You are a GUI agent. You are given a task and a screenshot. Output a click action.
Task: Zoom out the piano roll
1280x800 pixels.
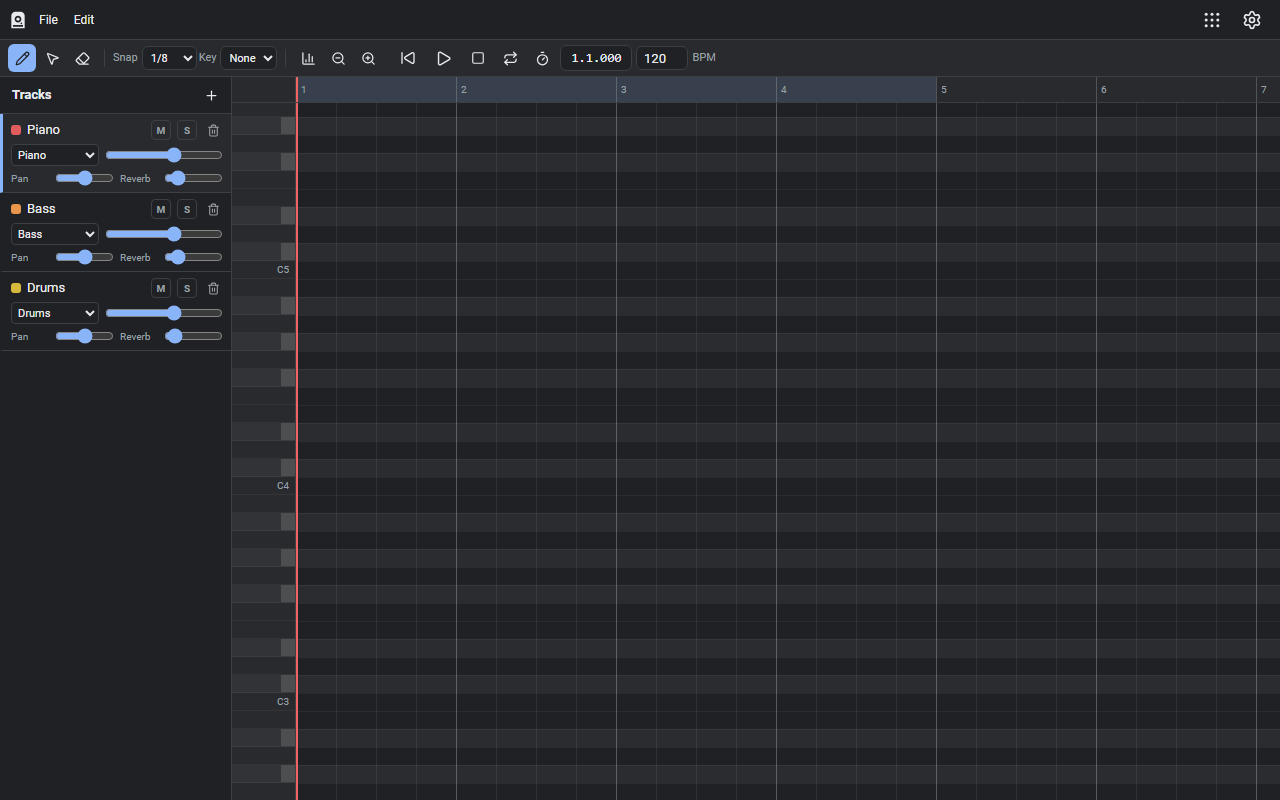[x=338, y=58]
